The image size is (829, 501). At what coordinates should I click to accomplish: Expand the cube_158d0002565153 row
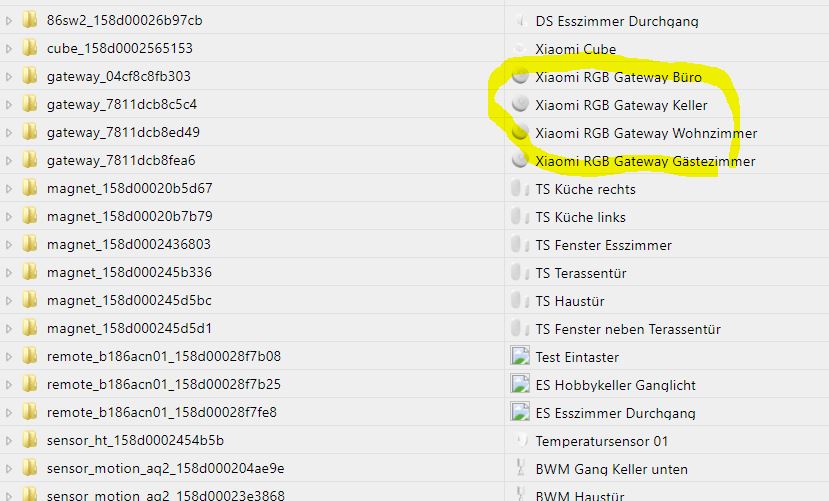pyautogui.click(x=8, y=49)
